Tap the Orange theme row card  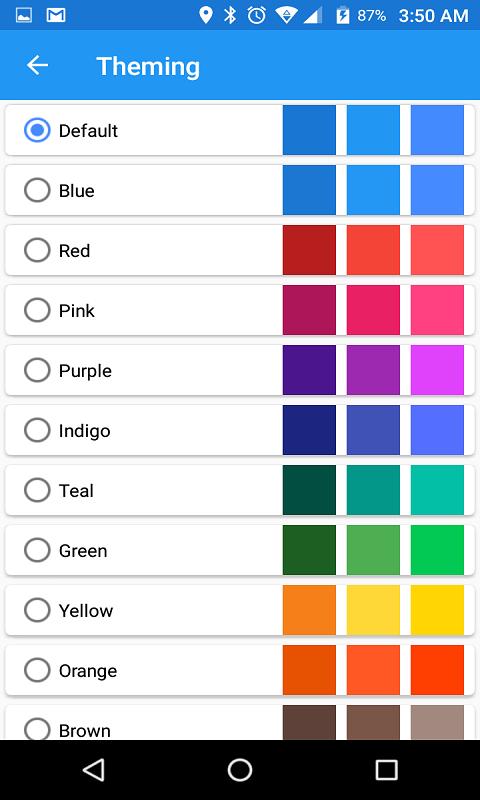pyautogui.click(x=240, y=670)
